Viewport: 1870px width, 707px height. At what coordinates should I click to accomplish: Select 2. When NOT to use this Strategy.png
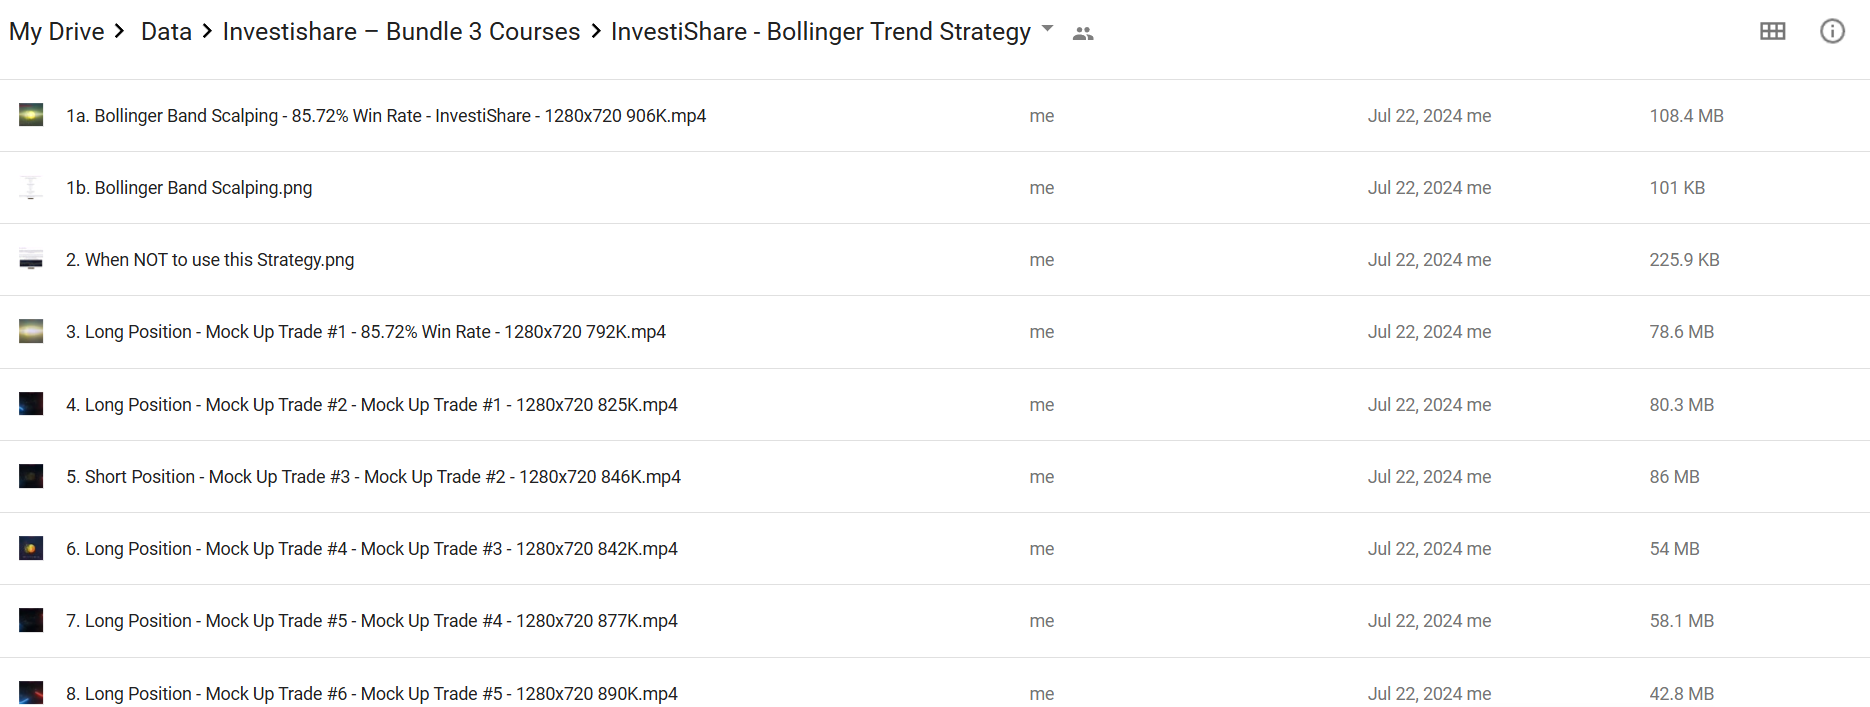[x=210, y=260]
